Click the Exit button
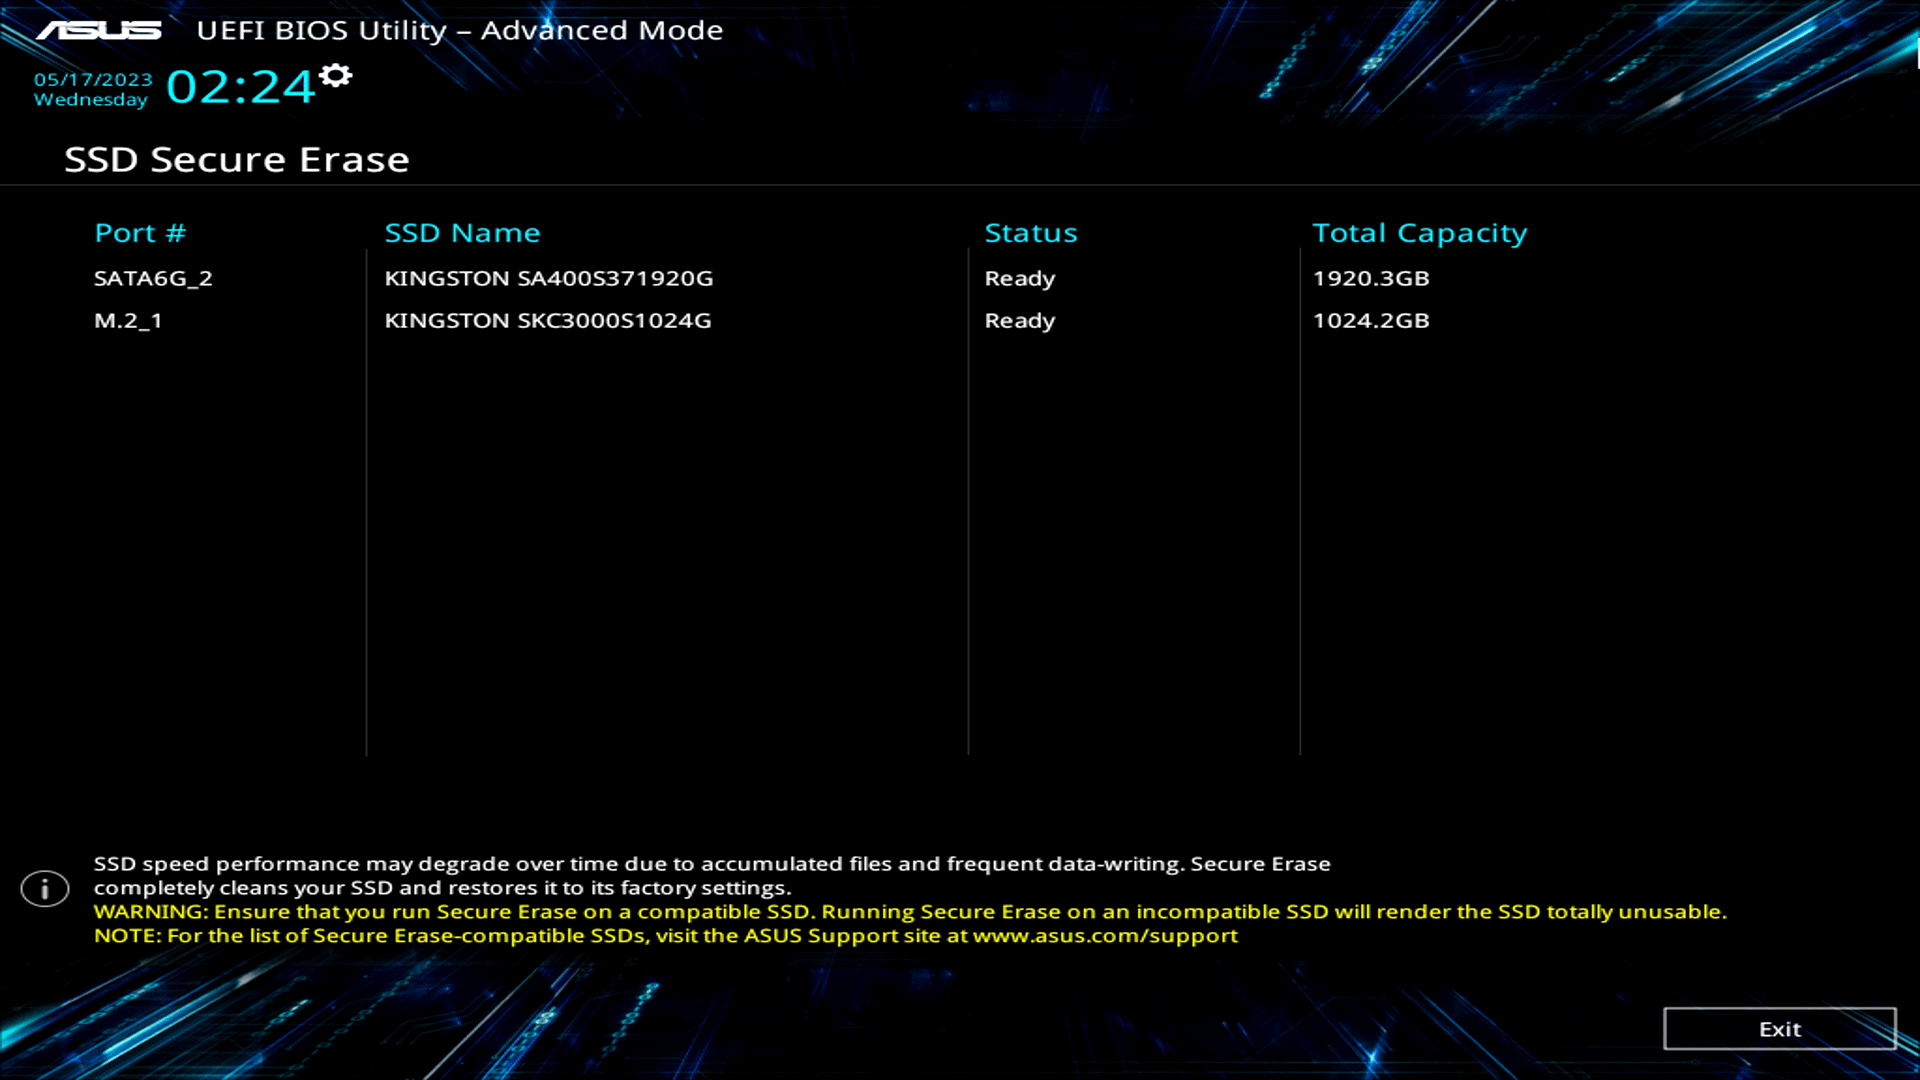 (x=1779, y=1029)
